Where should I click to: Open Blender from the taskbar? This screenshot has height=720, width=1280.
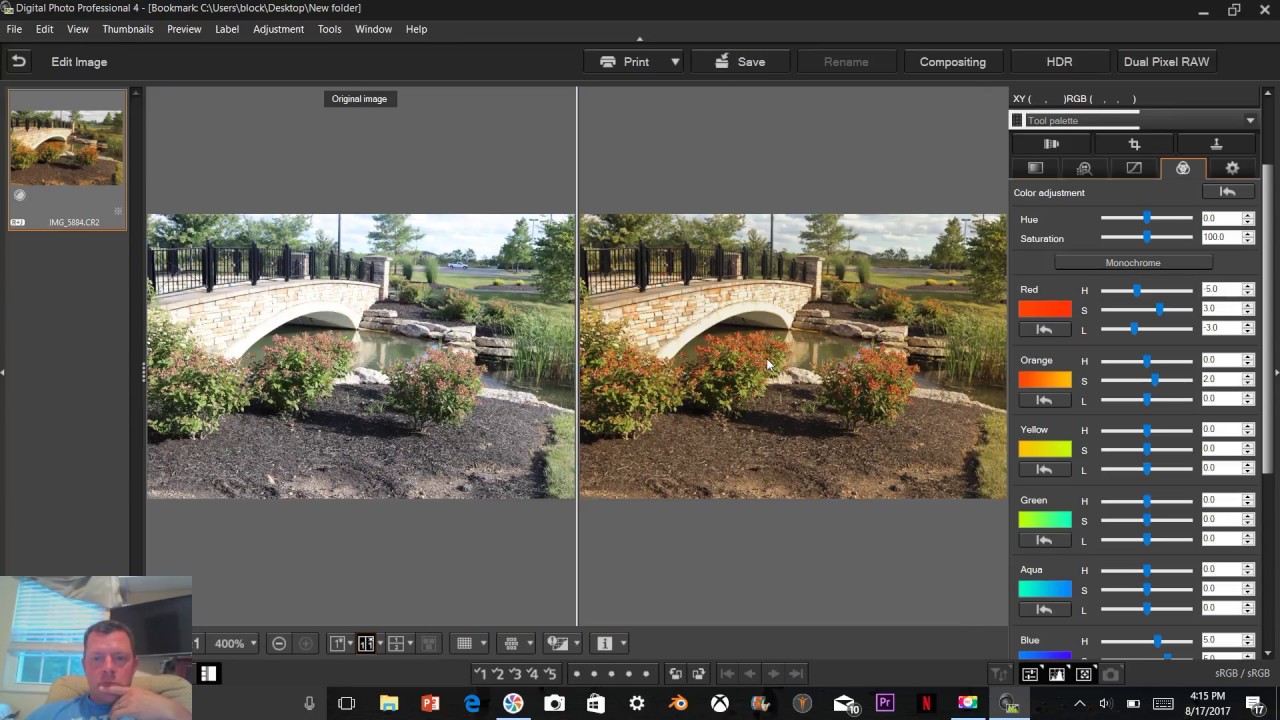(678, 703)
